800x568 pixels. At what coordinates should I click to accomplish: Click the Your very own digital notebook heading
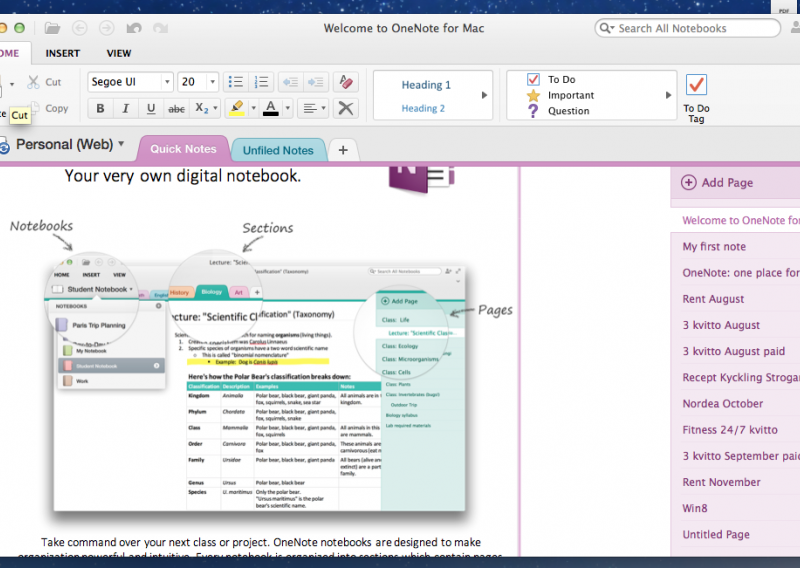[x=183, y=176]
